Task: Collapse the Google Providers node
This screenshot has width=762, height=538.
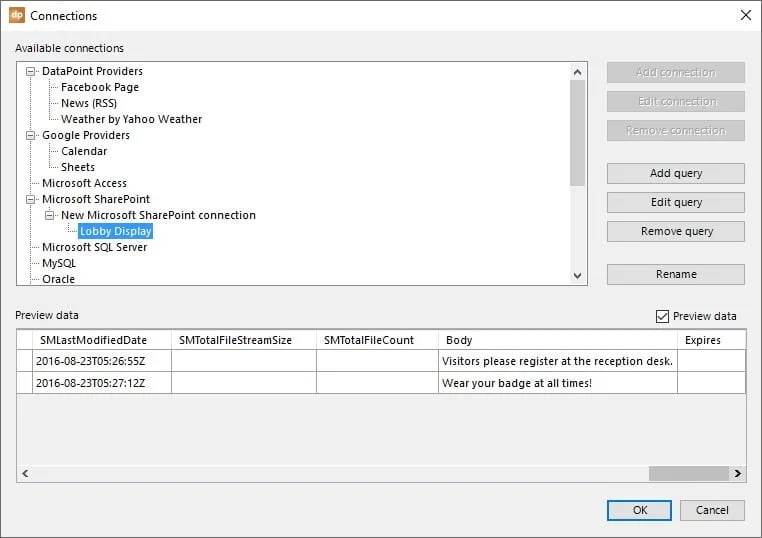Action: (x=30, y=135)
